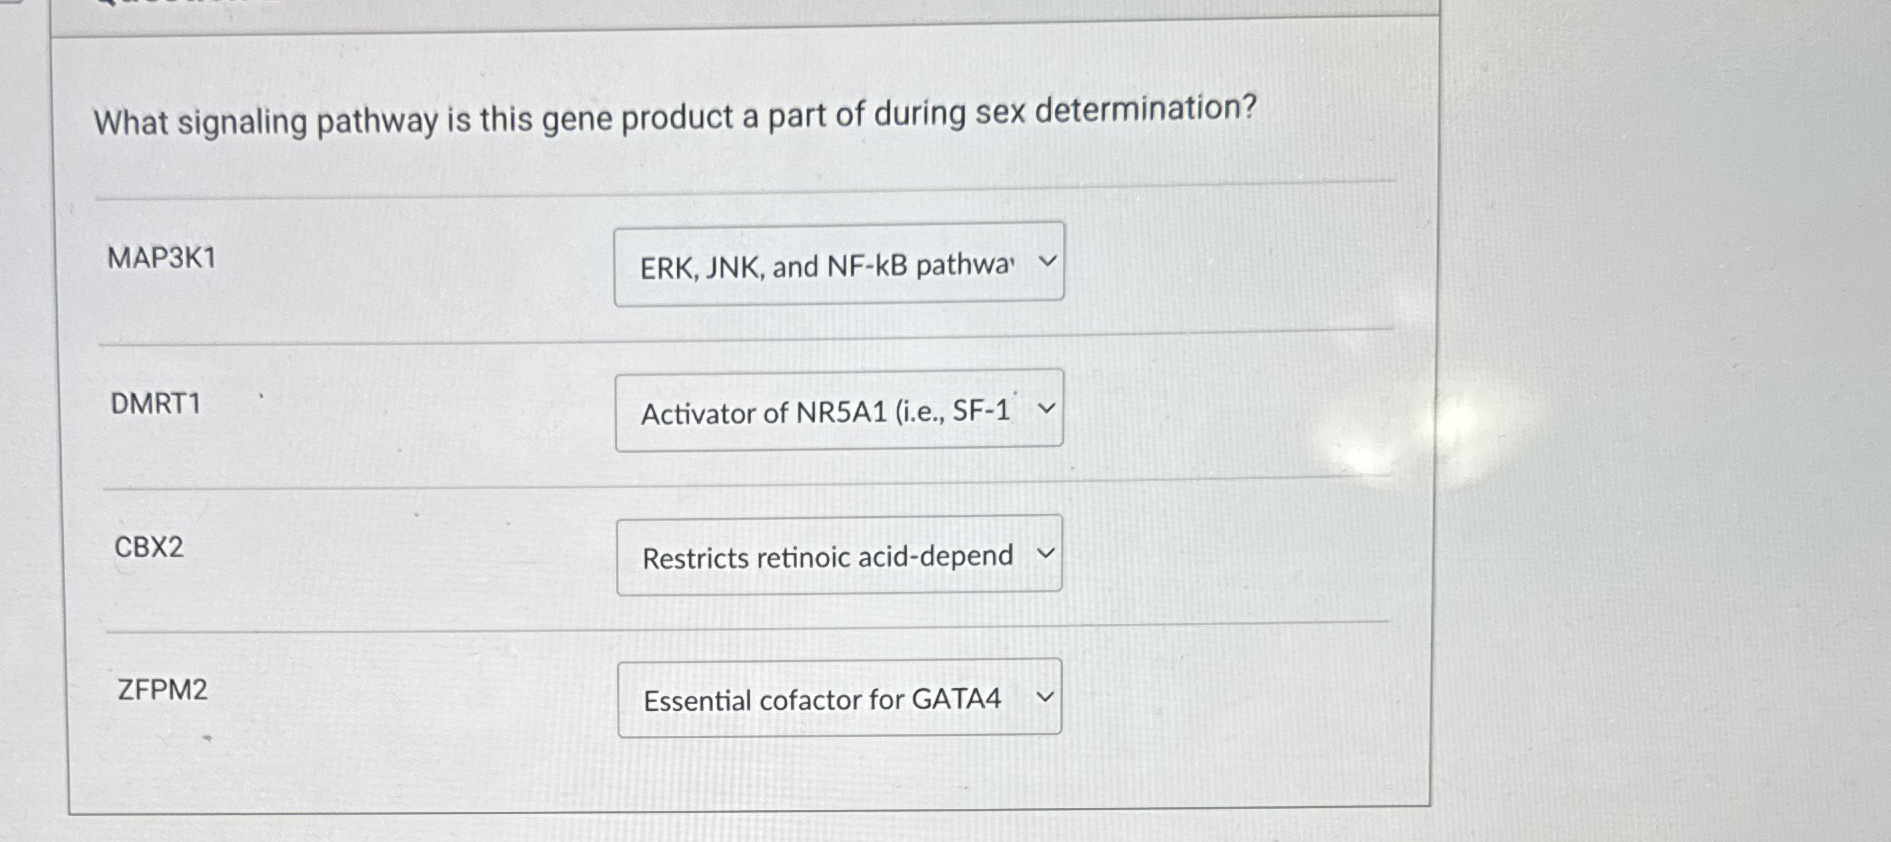This screenshot has width=1891, height=842.
Task: Open the CBX2 answer dropdown
Action: click(840, 553)
